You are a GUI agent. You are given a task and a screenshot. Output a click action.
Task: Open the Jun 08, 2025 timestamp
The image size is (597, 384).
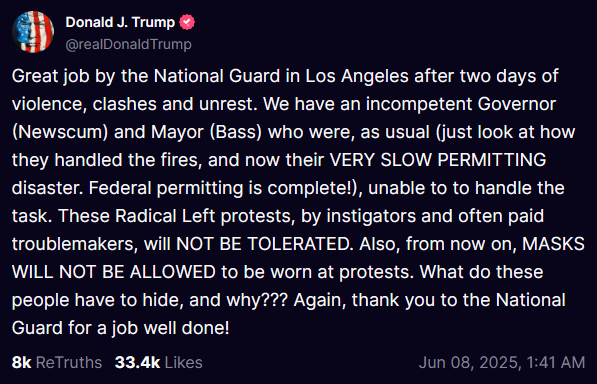coord(470,363)
